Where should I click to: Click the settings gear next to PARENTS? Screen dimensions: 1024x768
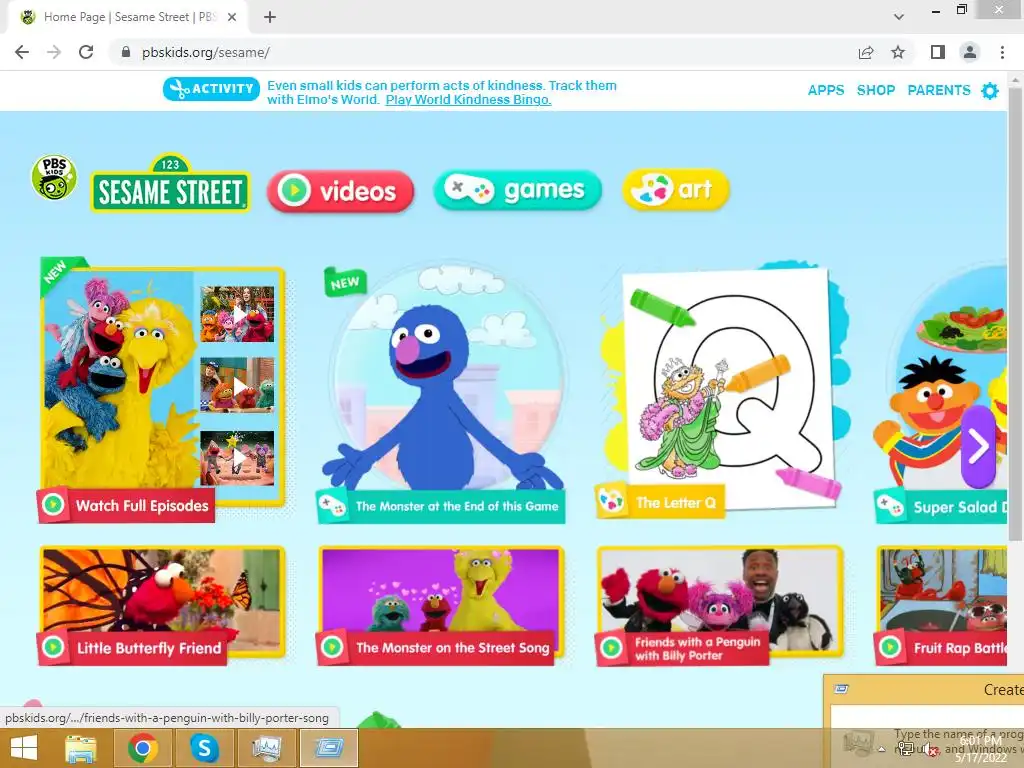990,91
